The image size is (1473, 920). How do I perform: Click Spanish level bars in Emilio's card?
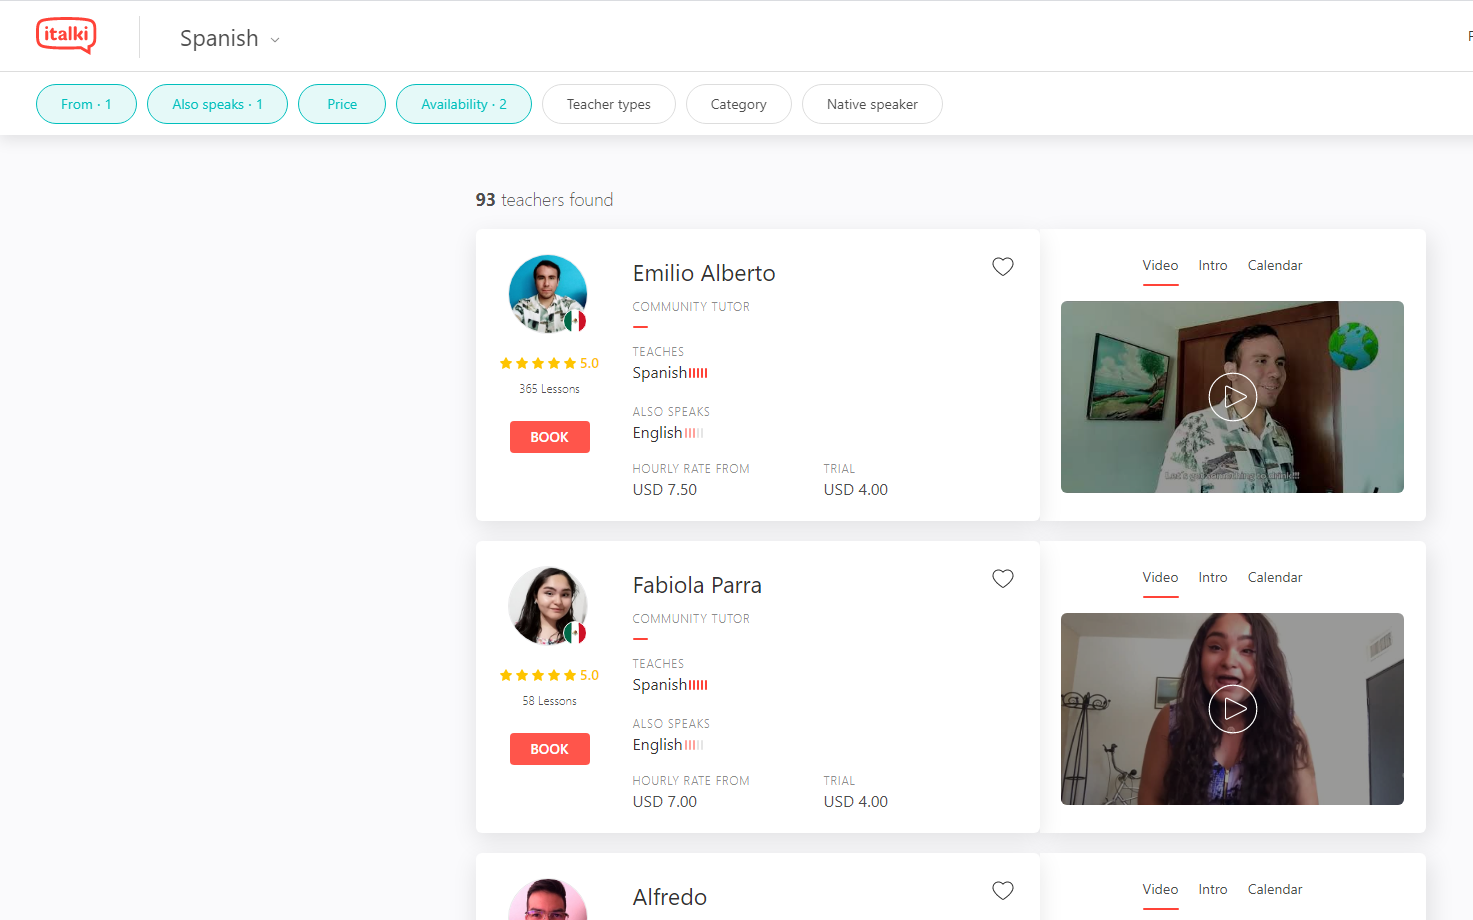(698, 373)
